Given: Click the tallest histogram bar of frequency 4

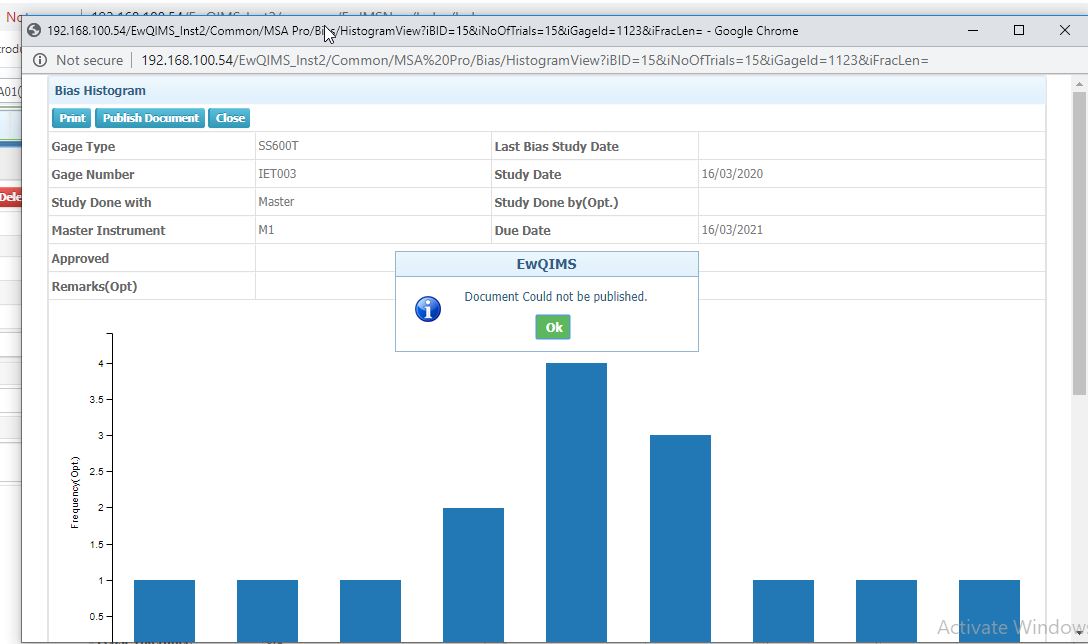Looking at the screenshot, I should [x=577, y=502].
